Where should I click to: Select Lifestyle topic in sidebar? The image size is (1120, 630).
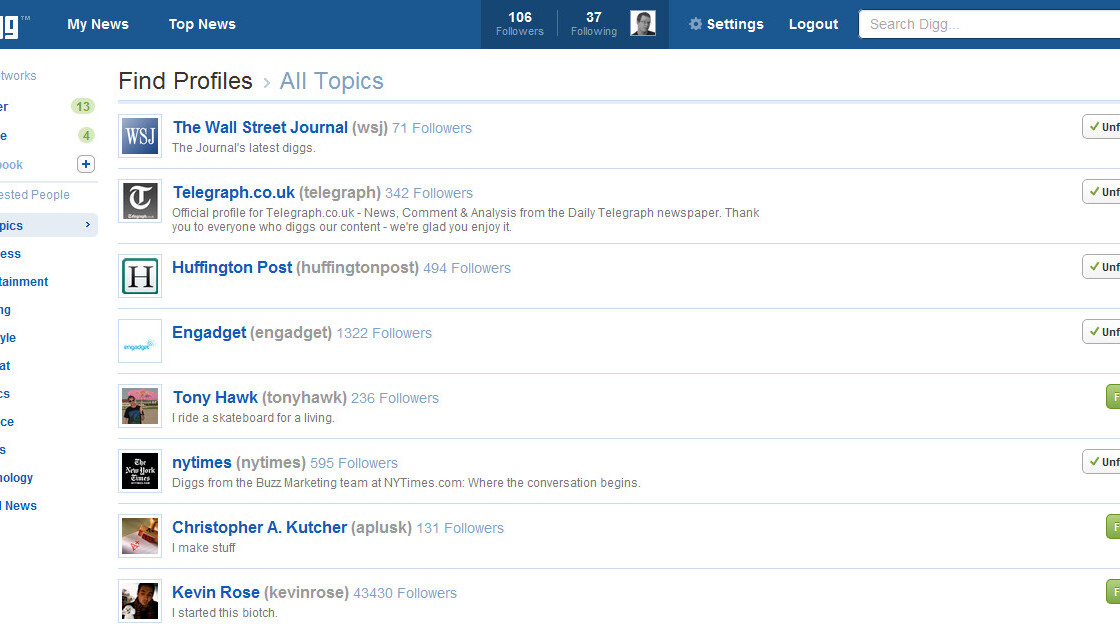(x=8, y=337)
